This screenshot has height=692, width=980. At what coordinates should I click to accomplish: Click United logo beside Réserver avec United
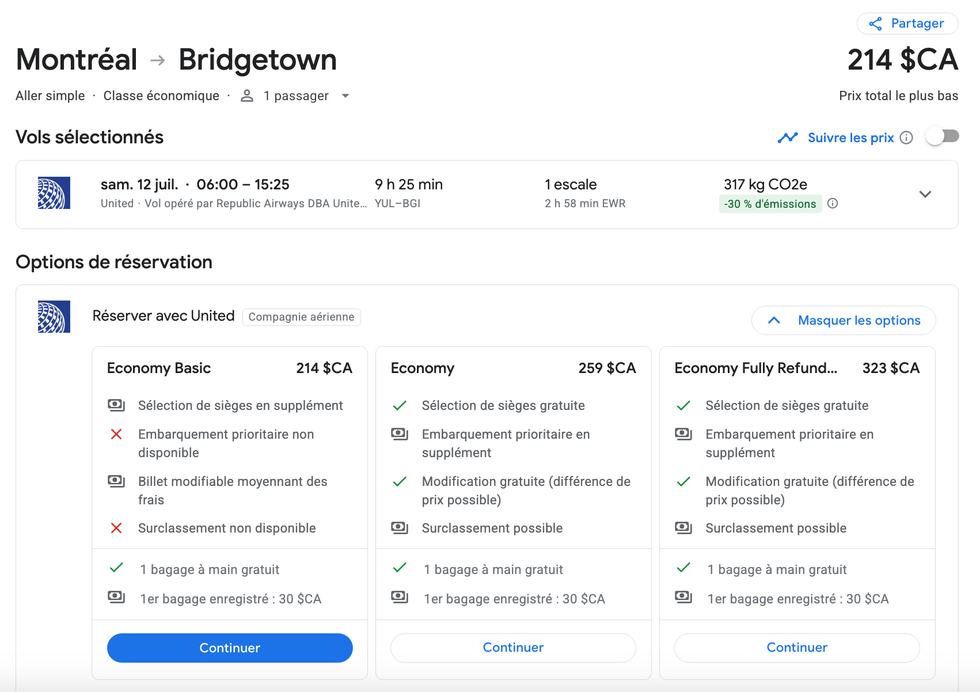pyautogui.click(x=54, y=316)
